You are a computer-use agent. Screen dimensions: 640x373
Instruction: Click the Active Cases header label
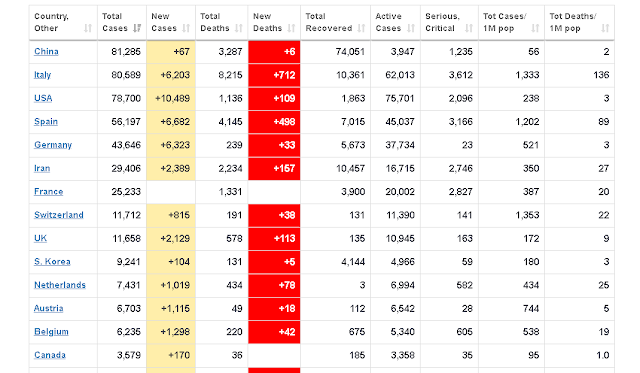(389, 22)
